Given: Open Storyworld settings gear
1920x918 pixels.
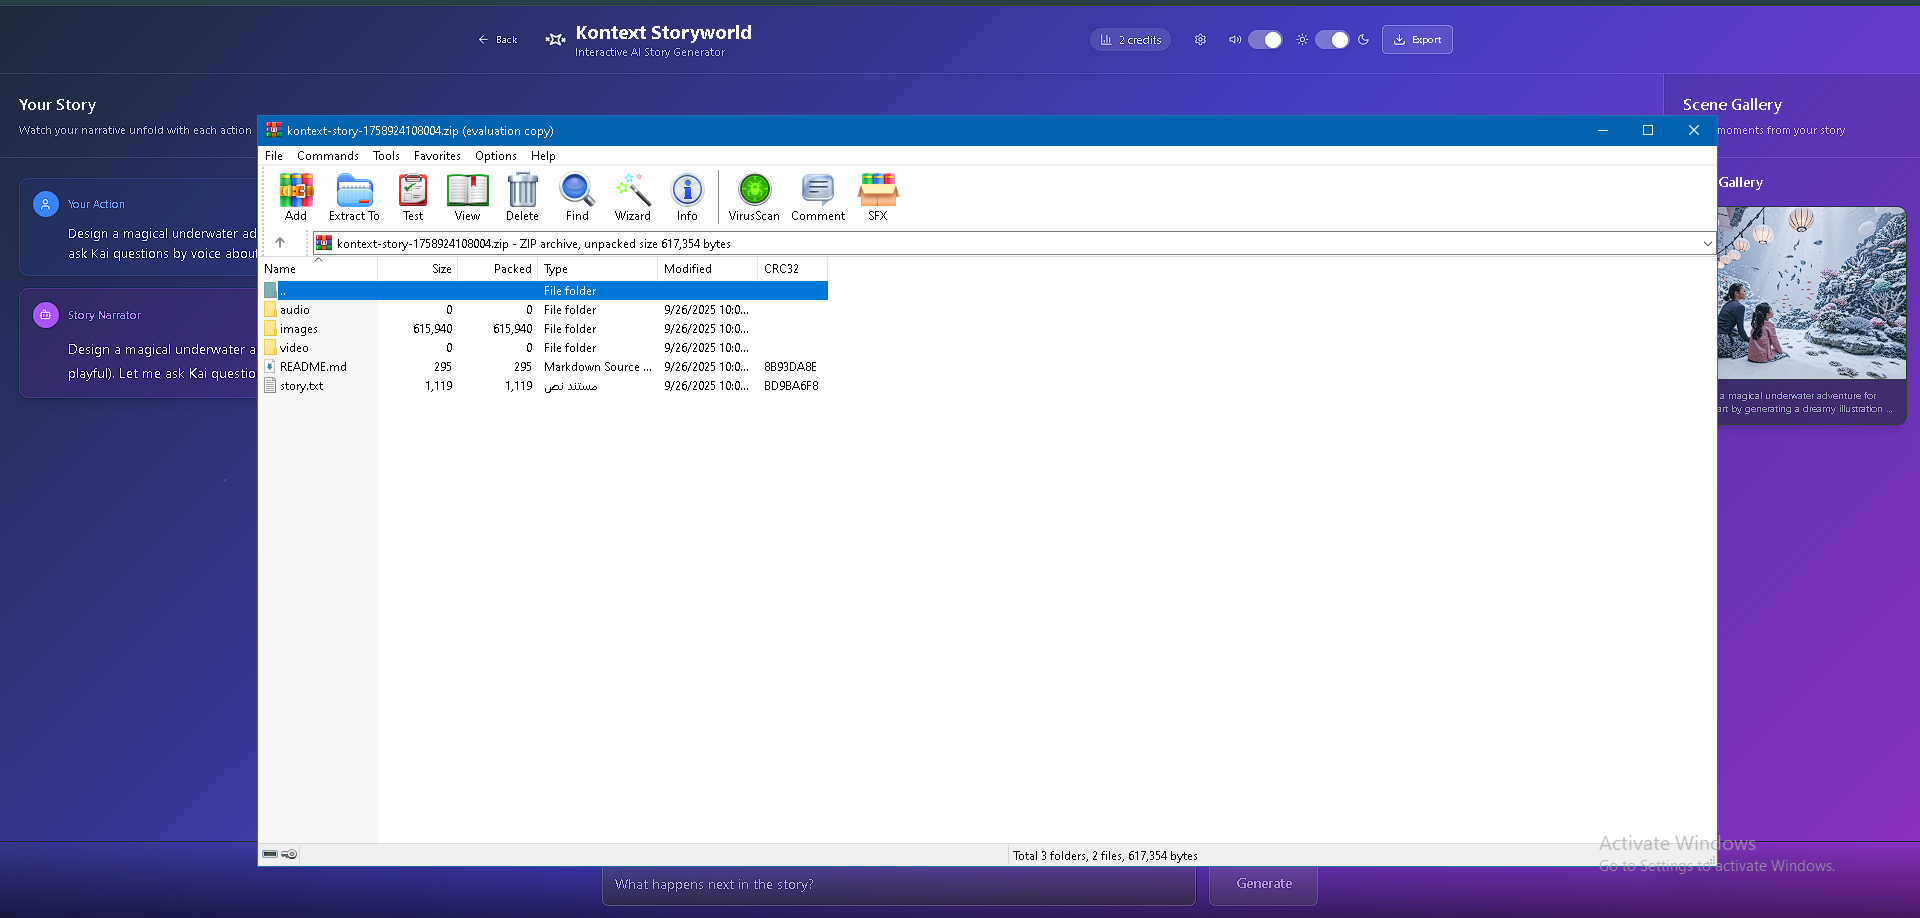Looking at the screenshot, I should pyautogui.click(x=1200, y=40).
